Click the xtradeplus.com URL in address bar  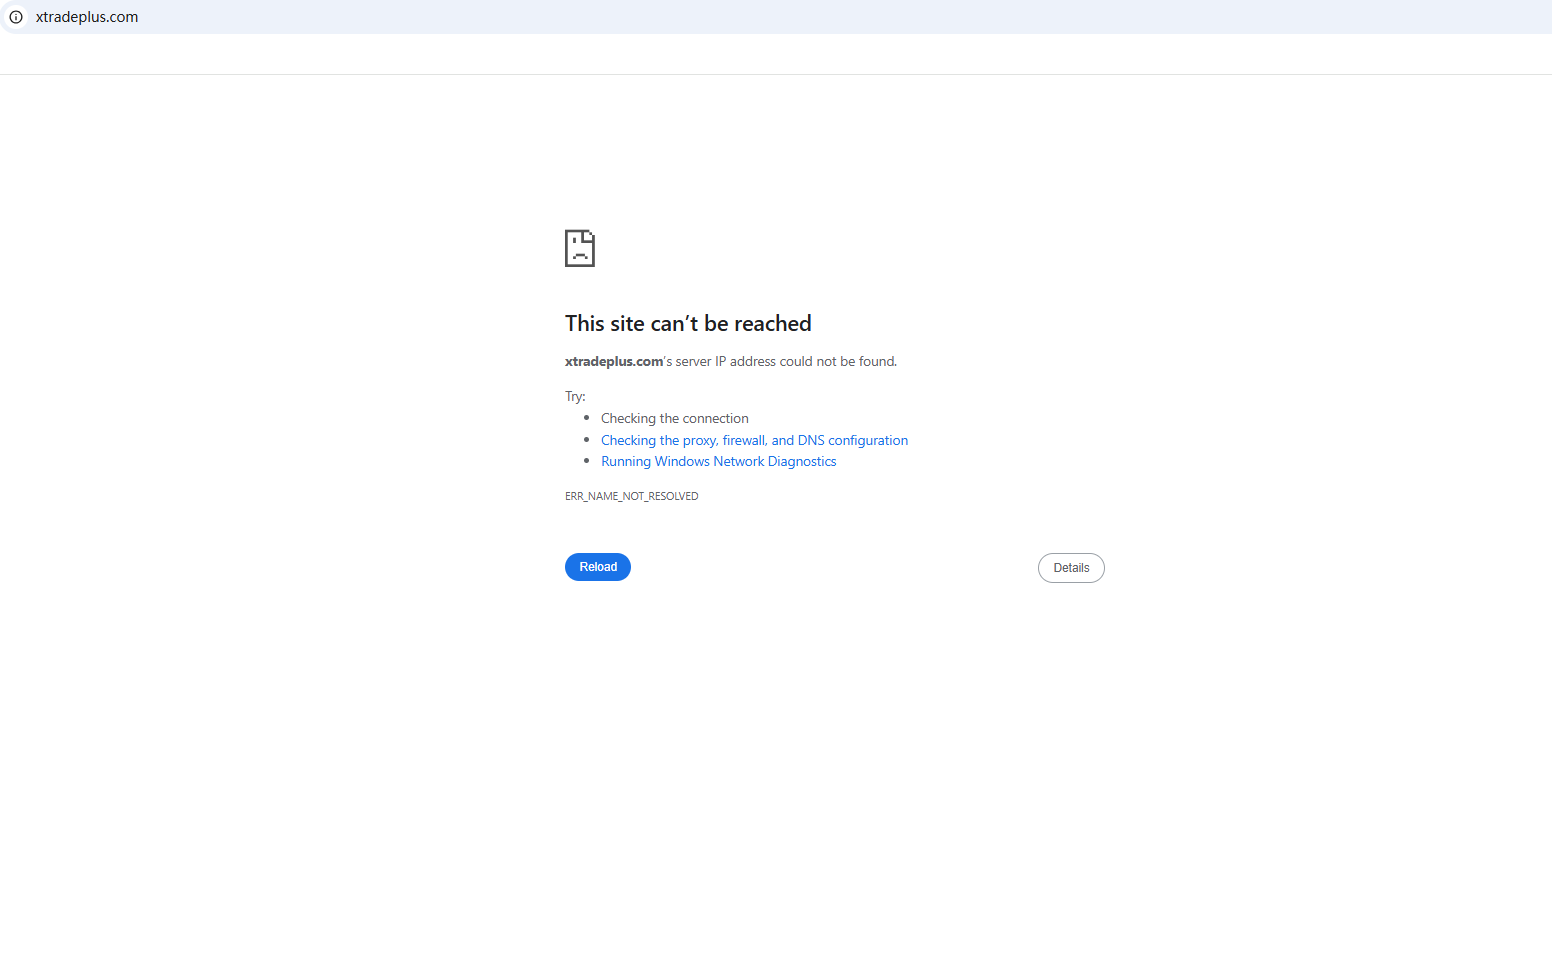[x=87, y=17]
